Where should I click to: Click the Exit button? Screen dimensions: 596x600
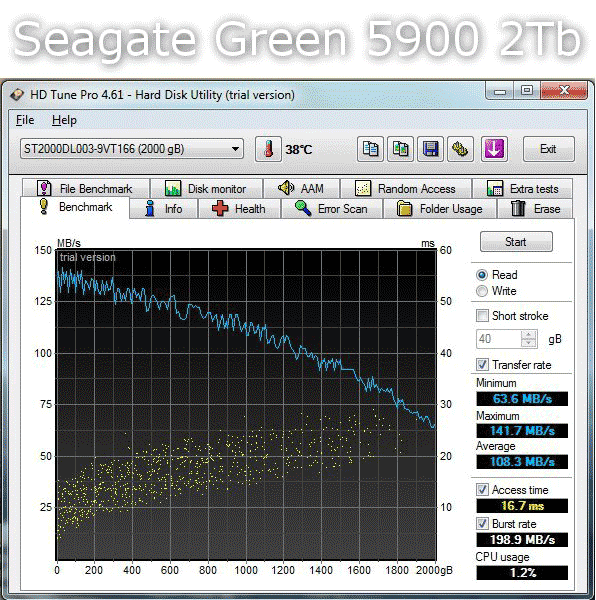pos(548,149)
